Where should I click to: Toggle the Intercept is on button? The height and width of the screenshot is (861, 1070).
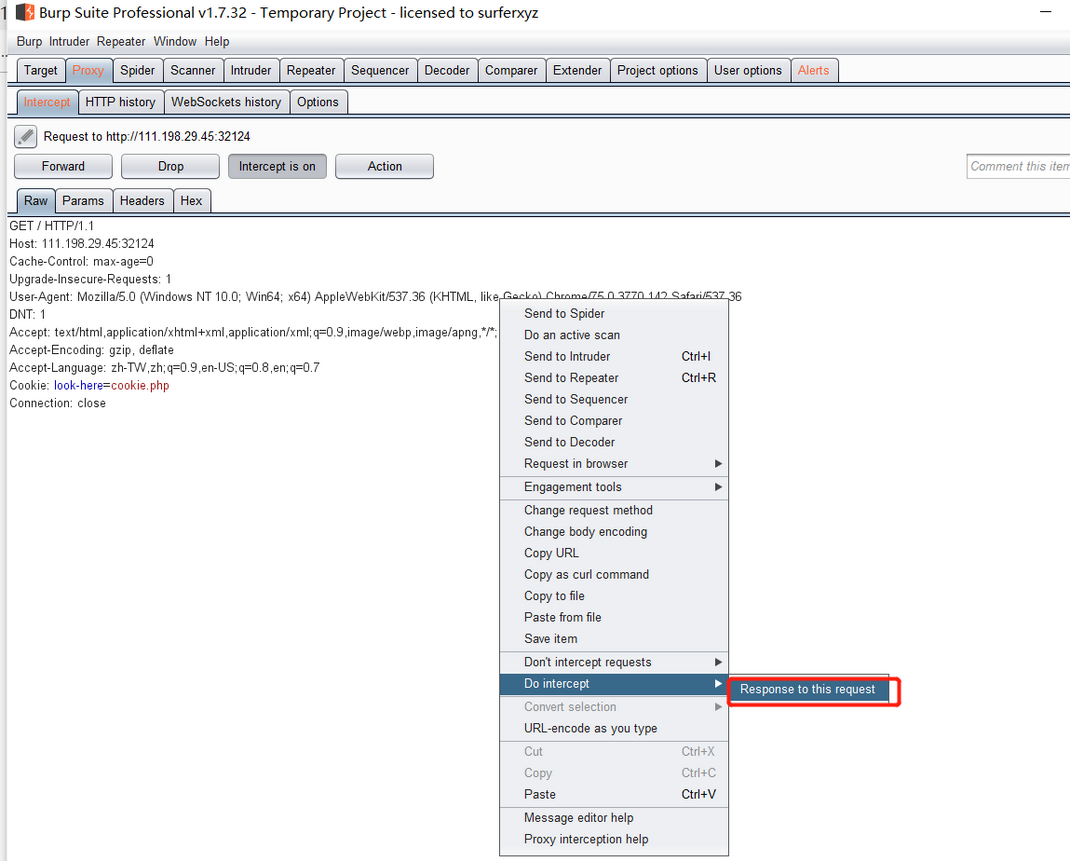[x=277, y=166]
